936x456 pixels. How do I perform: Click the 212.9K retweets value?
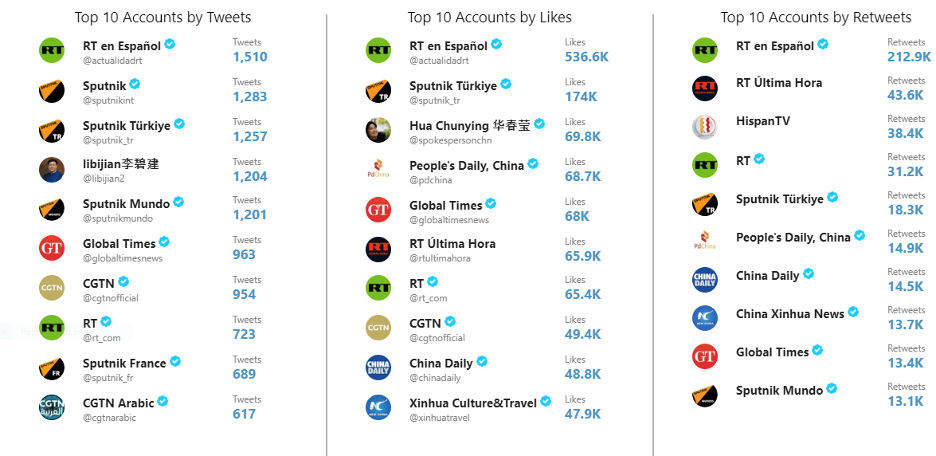[909, 57]
